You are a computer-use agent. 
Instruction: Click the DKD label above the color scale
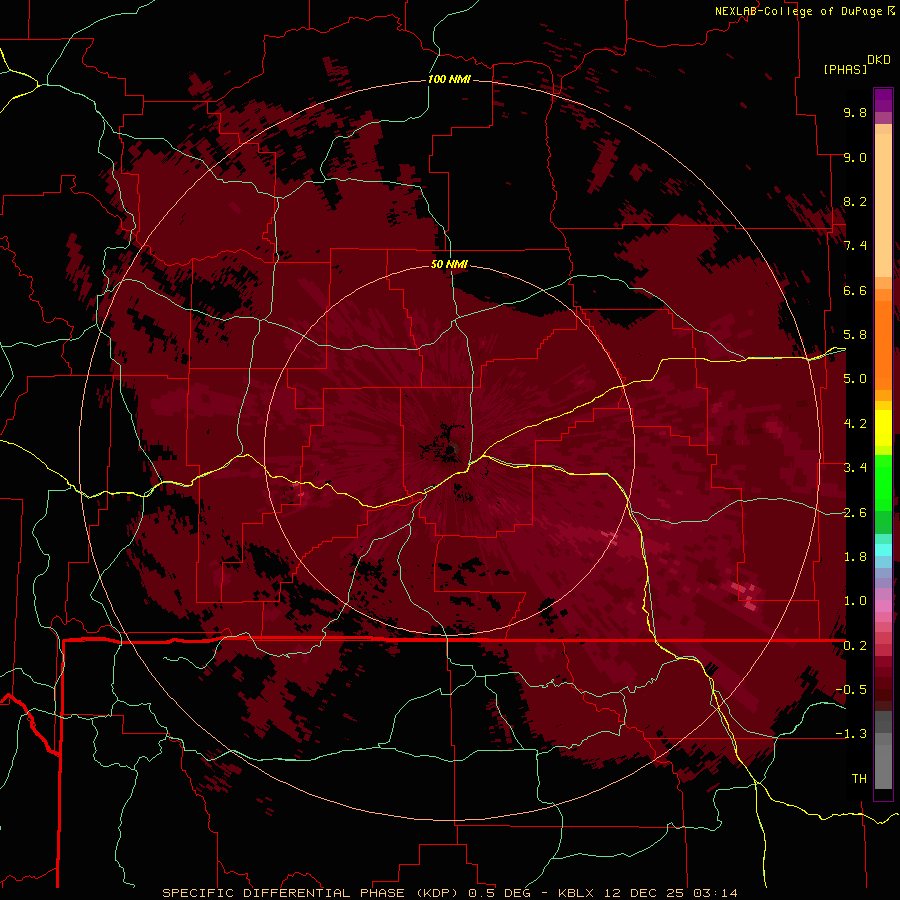[879, 60]
